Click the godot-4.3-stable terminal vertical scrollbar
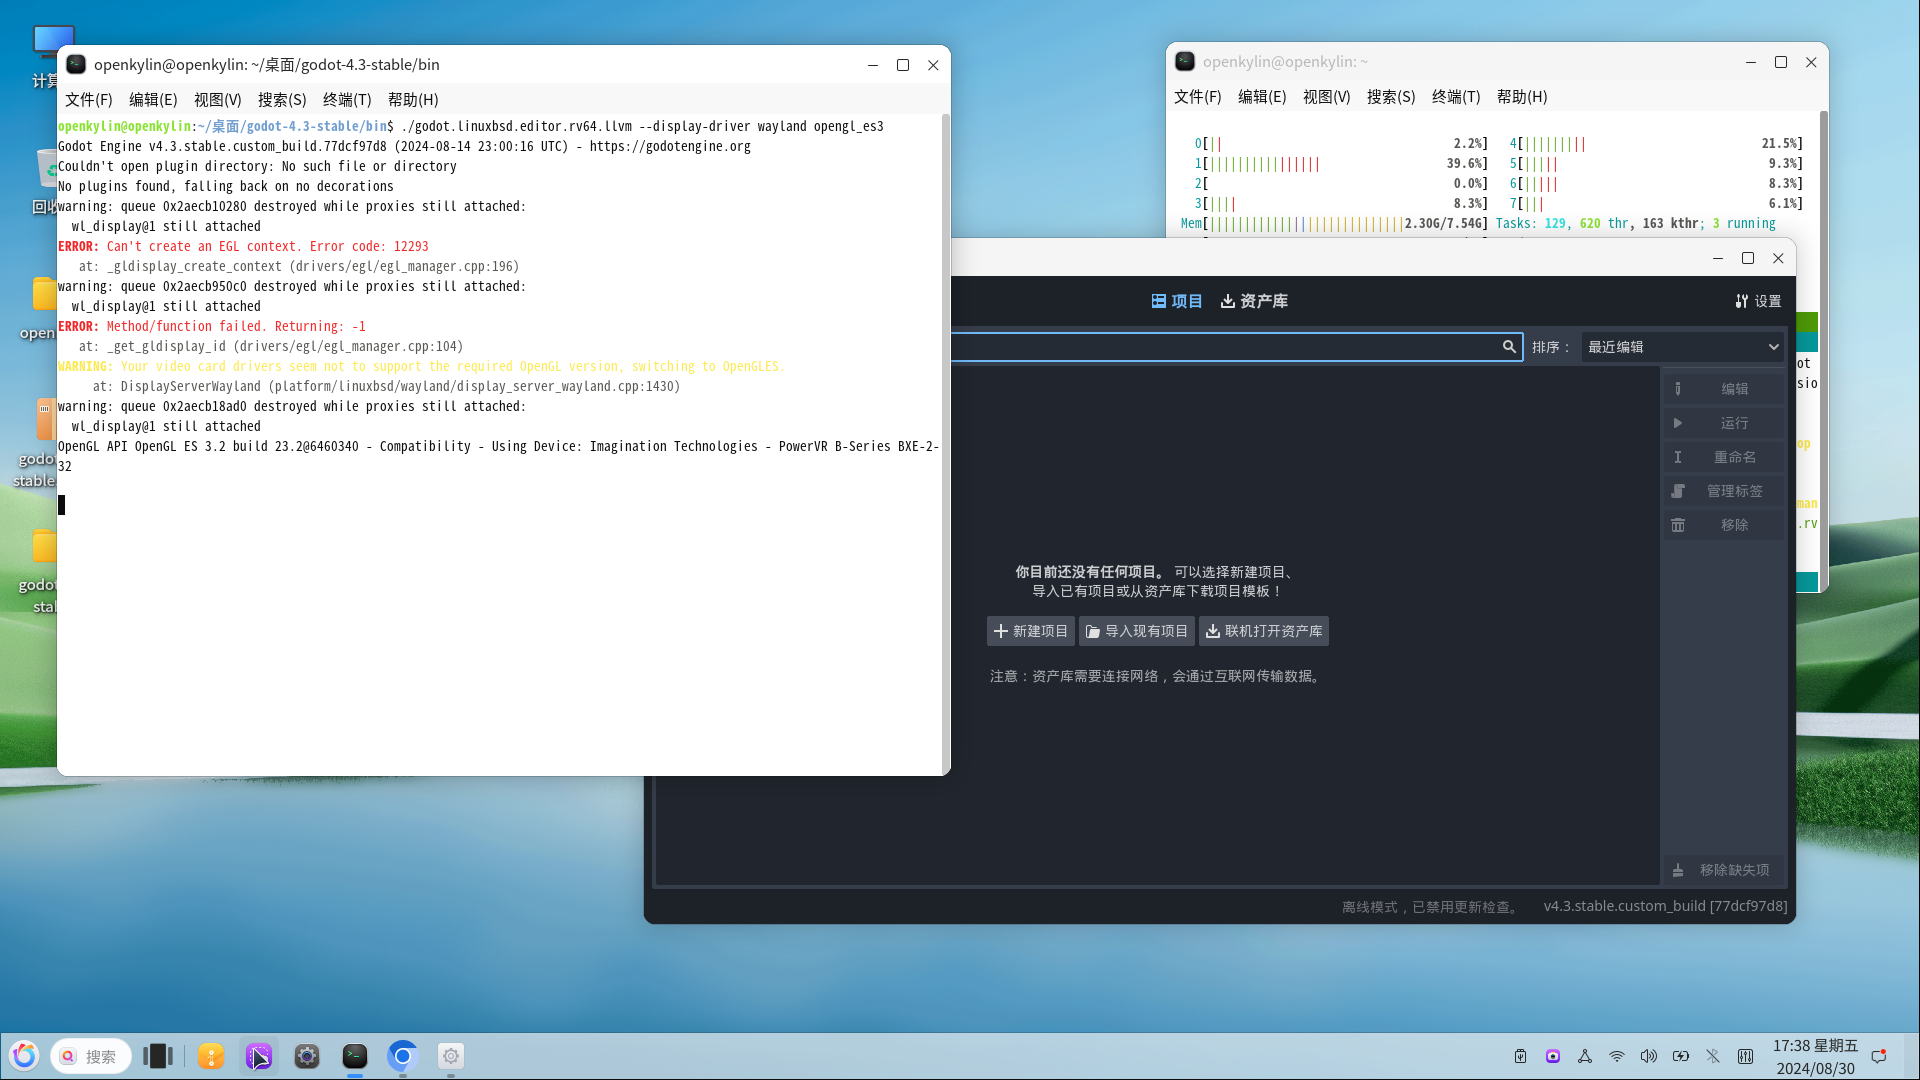The height and width of the screenshot is (1080, 1920). pyautogui.click(x=946, y=444)
